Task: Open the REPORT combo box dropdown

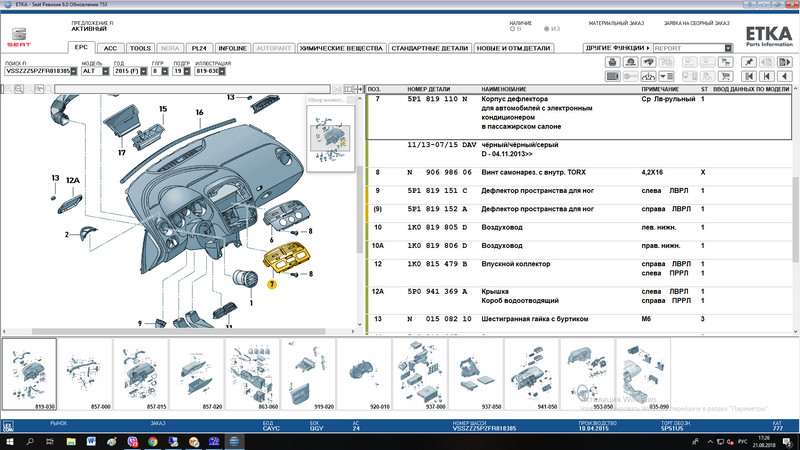Action: coord(729,47)
